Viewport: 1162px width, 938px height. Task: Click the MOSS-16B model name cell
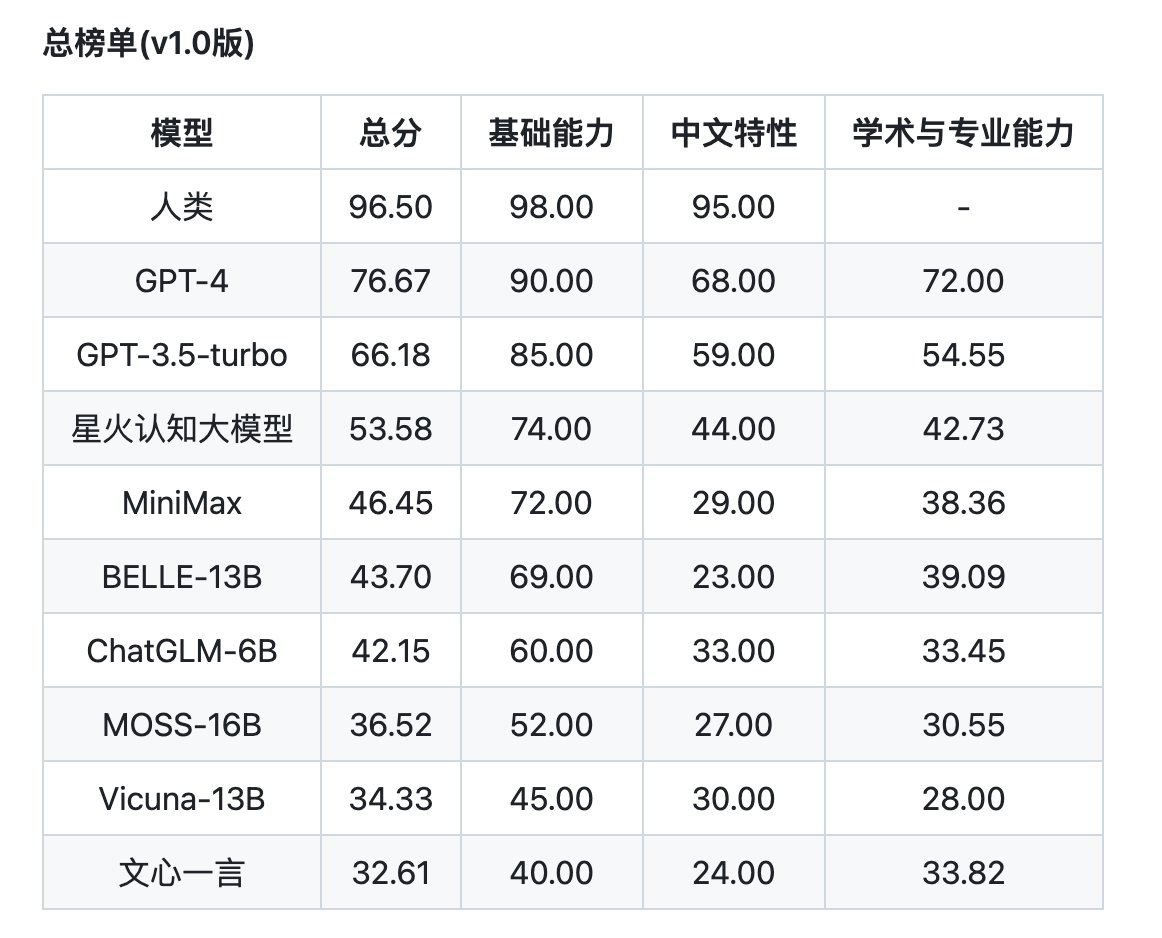tap(182, 725)
